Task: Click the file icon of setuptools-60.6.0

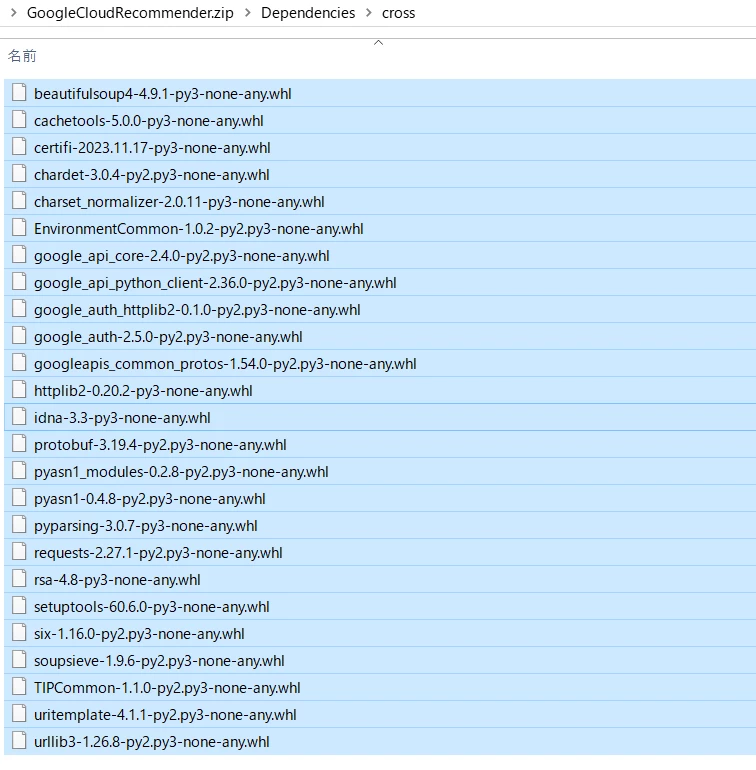Action: pos(19,605)
